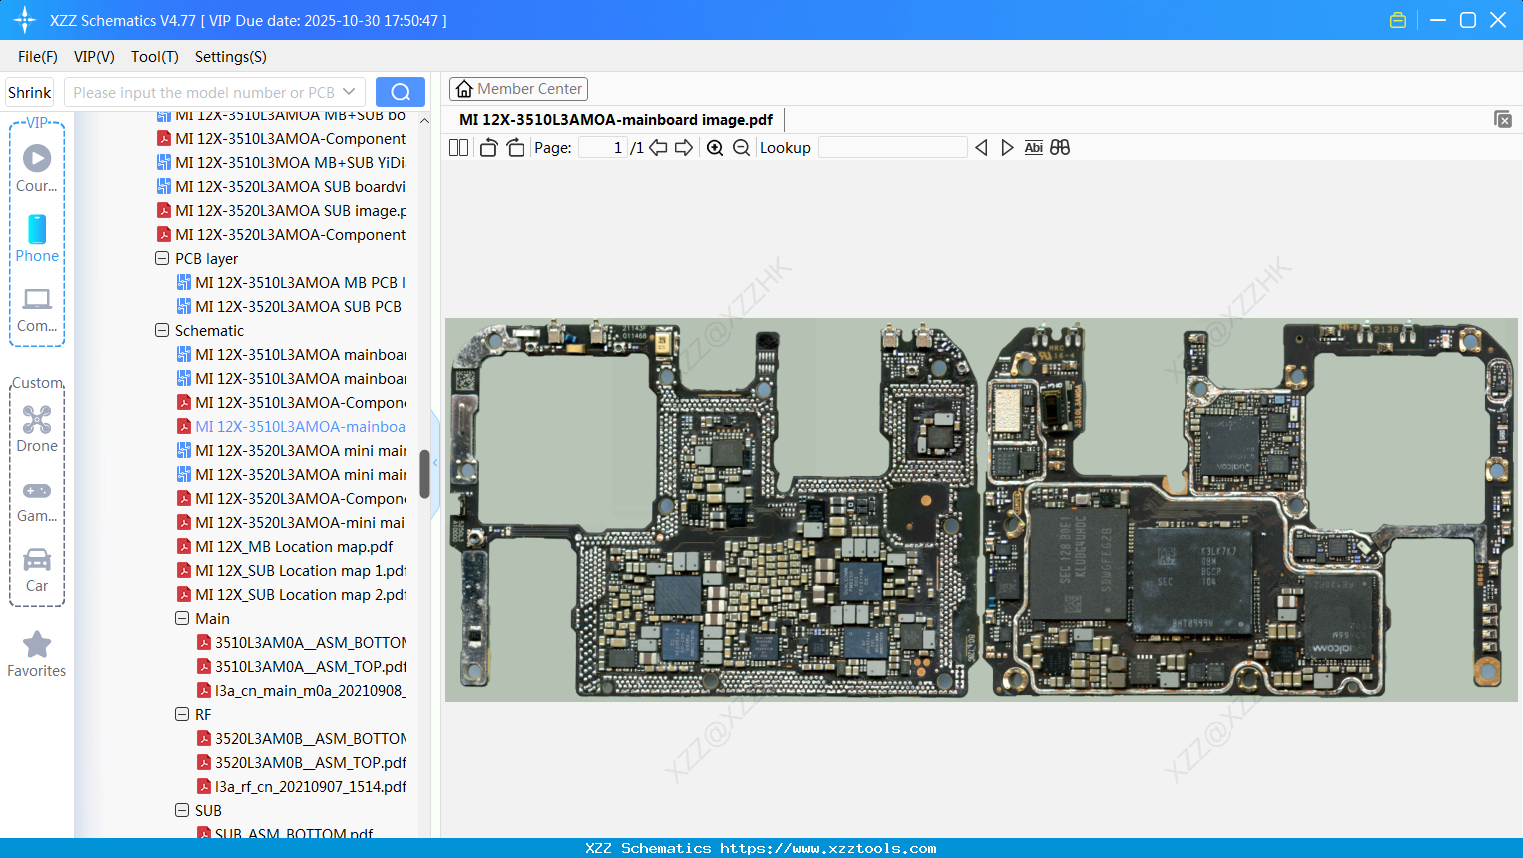The width and height of the screenshot is (1523, 858).
Task: Collapse the Schematic tree section
Action: 162,330
